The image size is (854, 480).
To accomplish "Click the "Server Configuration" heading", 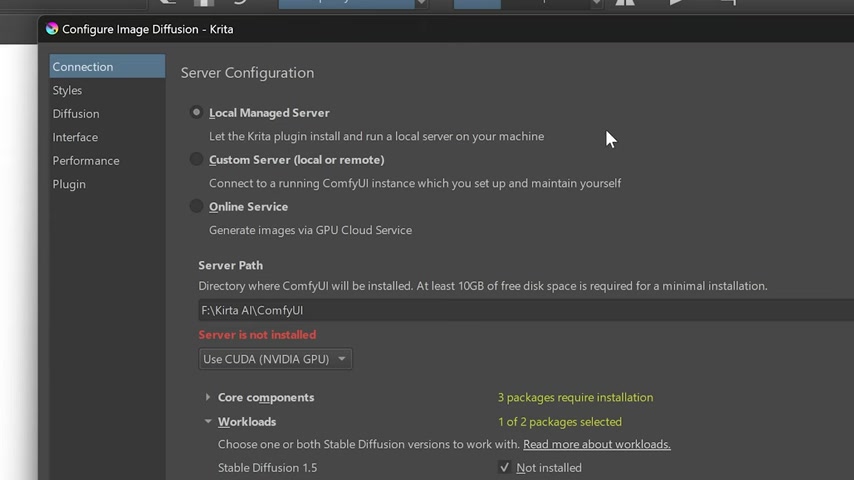I will [x=247, y=72].
